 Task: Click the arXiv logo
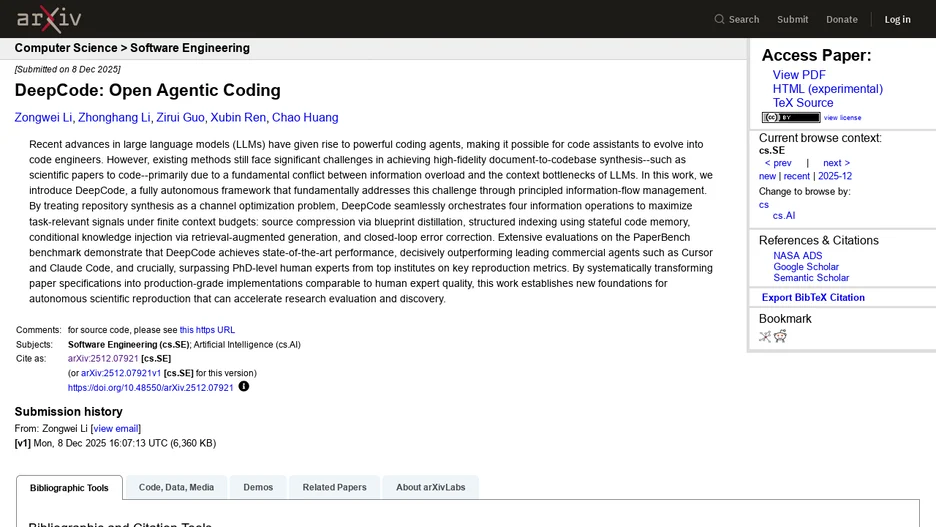(49, 19)
